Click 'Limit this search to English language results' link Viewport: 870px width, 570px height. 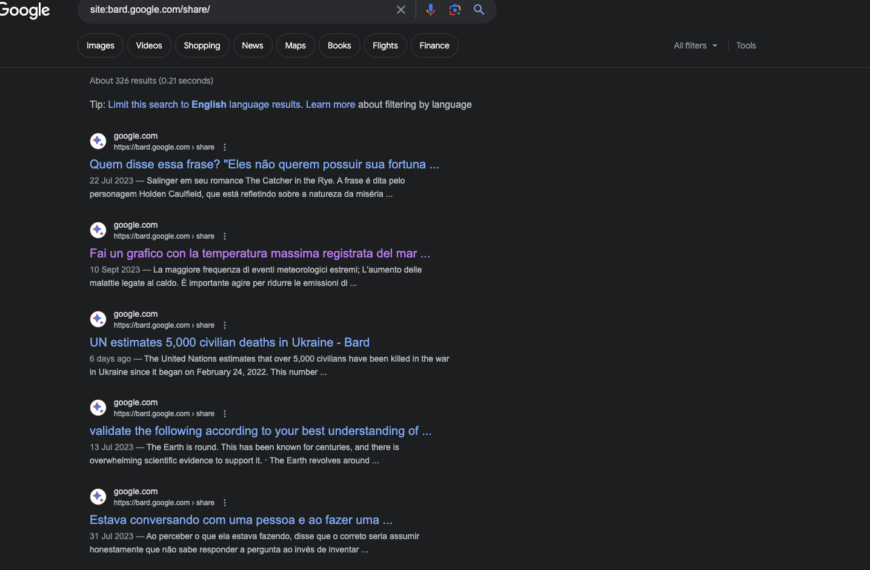click(205, 104)
